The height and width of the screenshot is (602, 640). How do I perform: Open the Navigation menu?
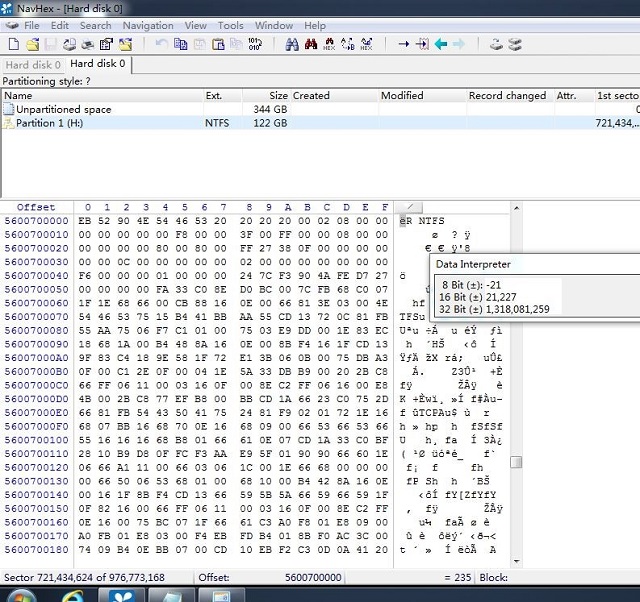pyautogui.click(x=148, y=26)
